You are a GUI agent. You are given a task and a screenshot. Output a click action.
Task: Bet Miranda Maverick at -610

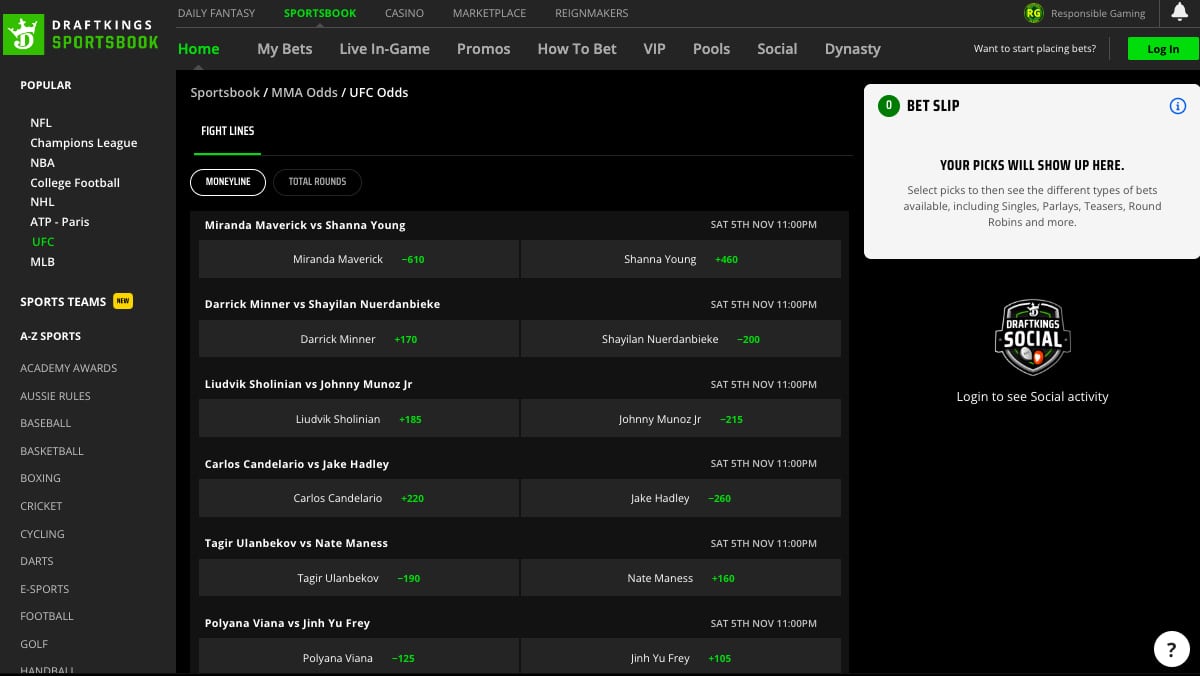[359, 259]
